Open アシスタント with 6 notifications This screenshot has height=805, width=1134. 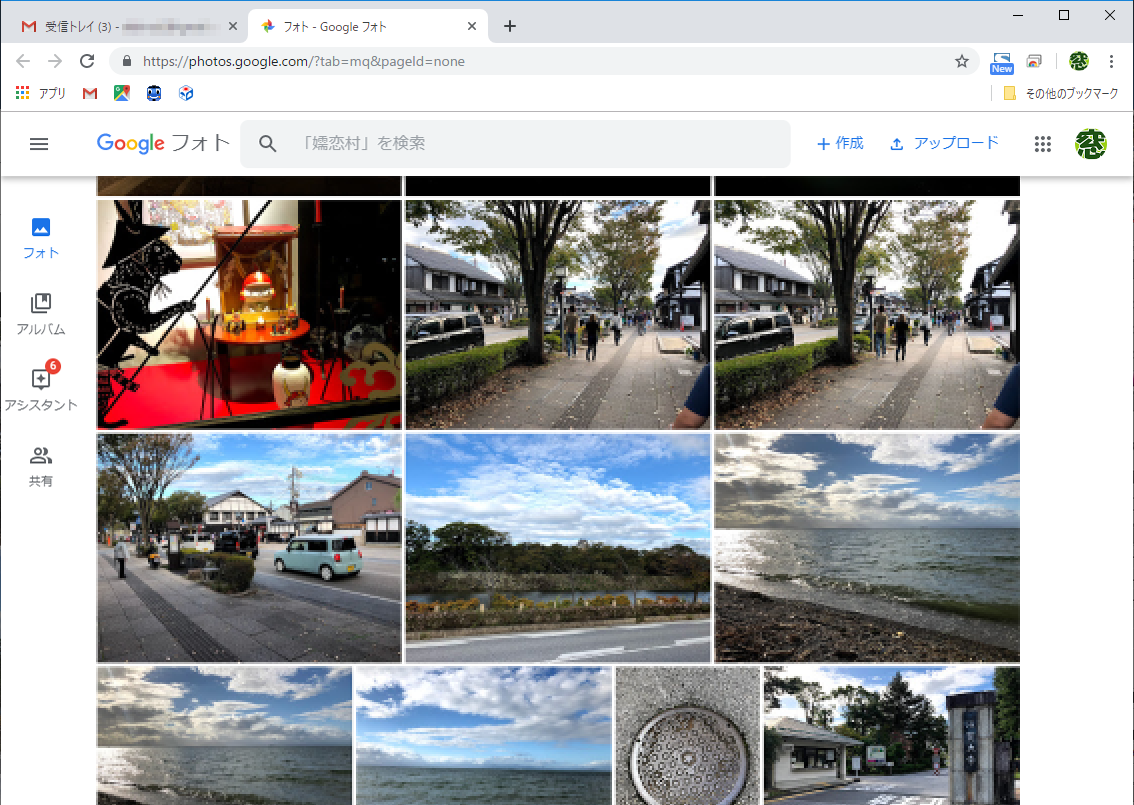coord(40,384)
